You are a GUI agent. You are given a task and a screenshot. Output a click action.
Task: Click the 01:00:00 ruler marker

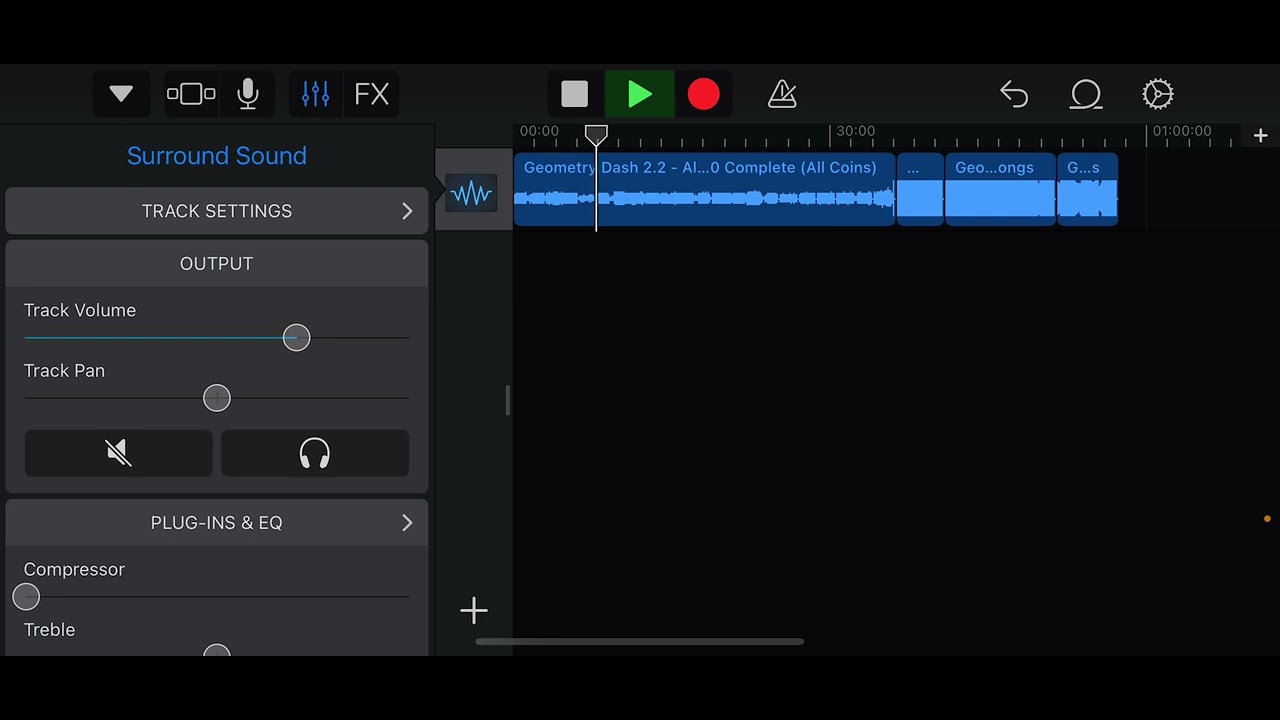[x=1182, y=131]
